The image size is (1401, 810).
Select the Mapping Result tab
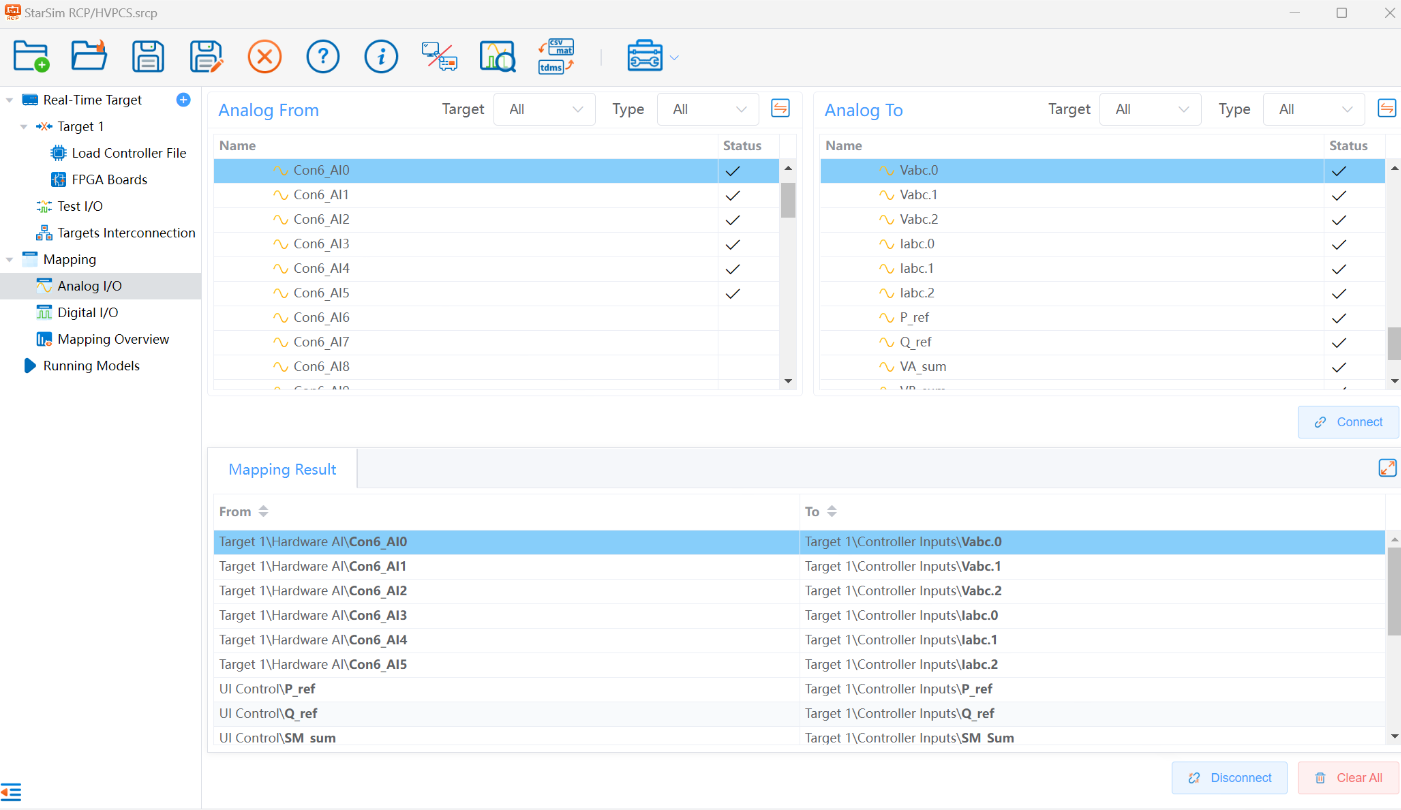(x=282, y=469)
